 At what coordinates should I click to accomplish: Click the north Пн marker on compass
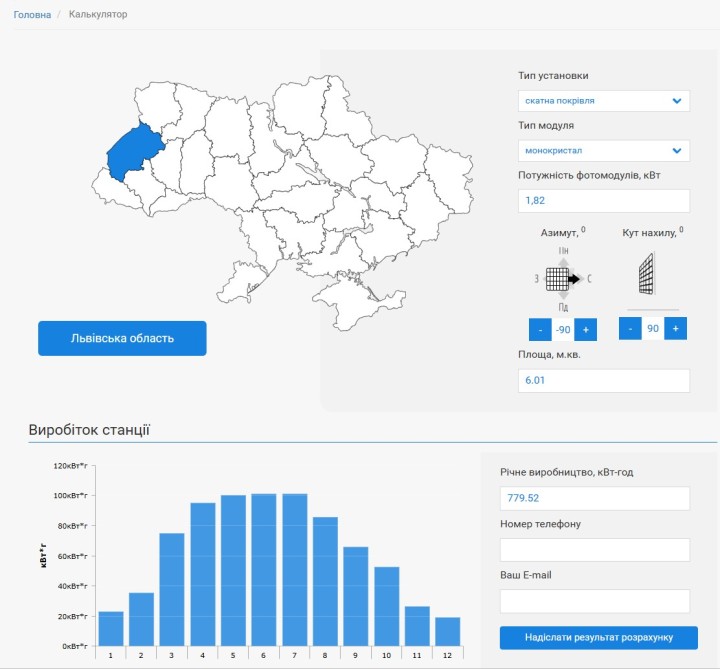pos(563,251)
